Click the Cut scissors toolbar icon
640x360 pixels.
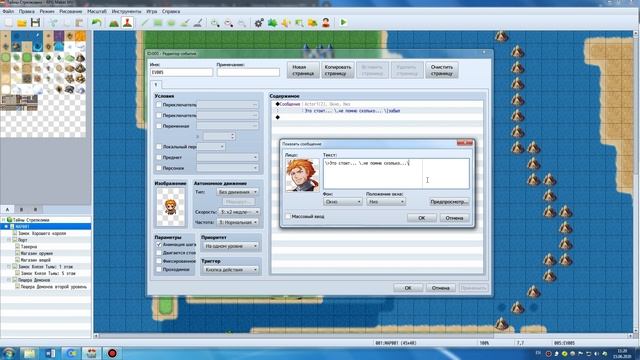[x=53, y=23]
